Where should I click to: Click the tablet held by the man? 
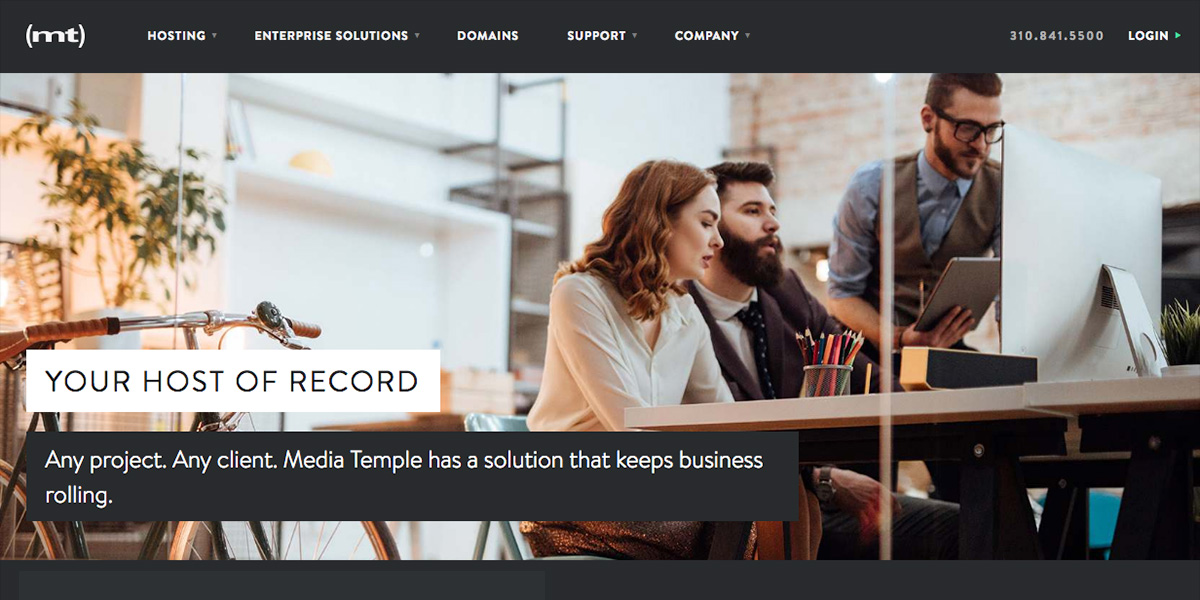957,292
